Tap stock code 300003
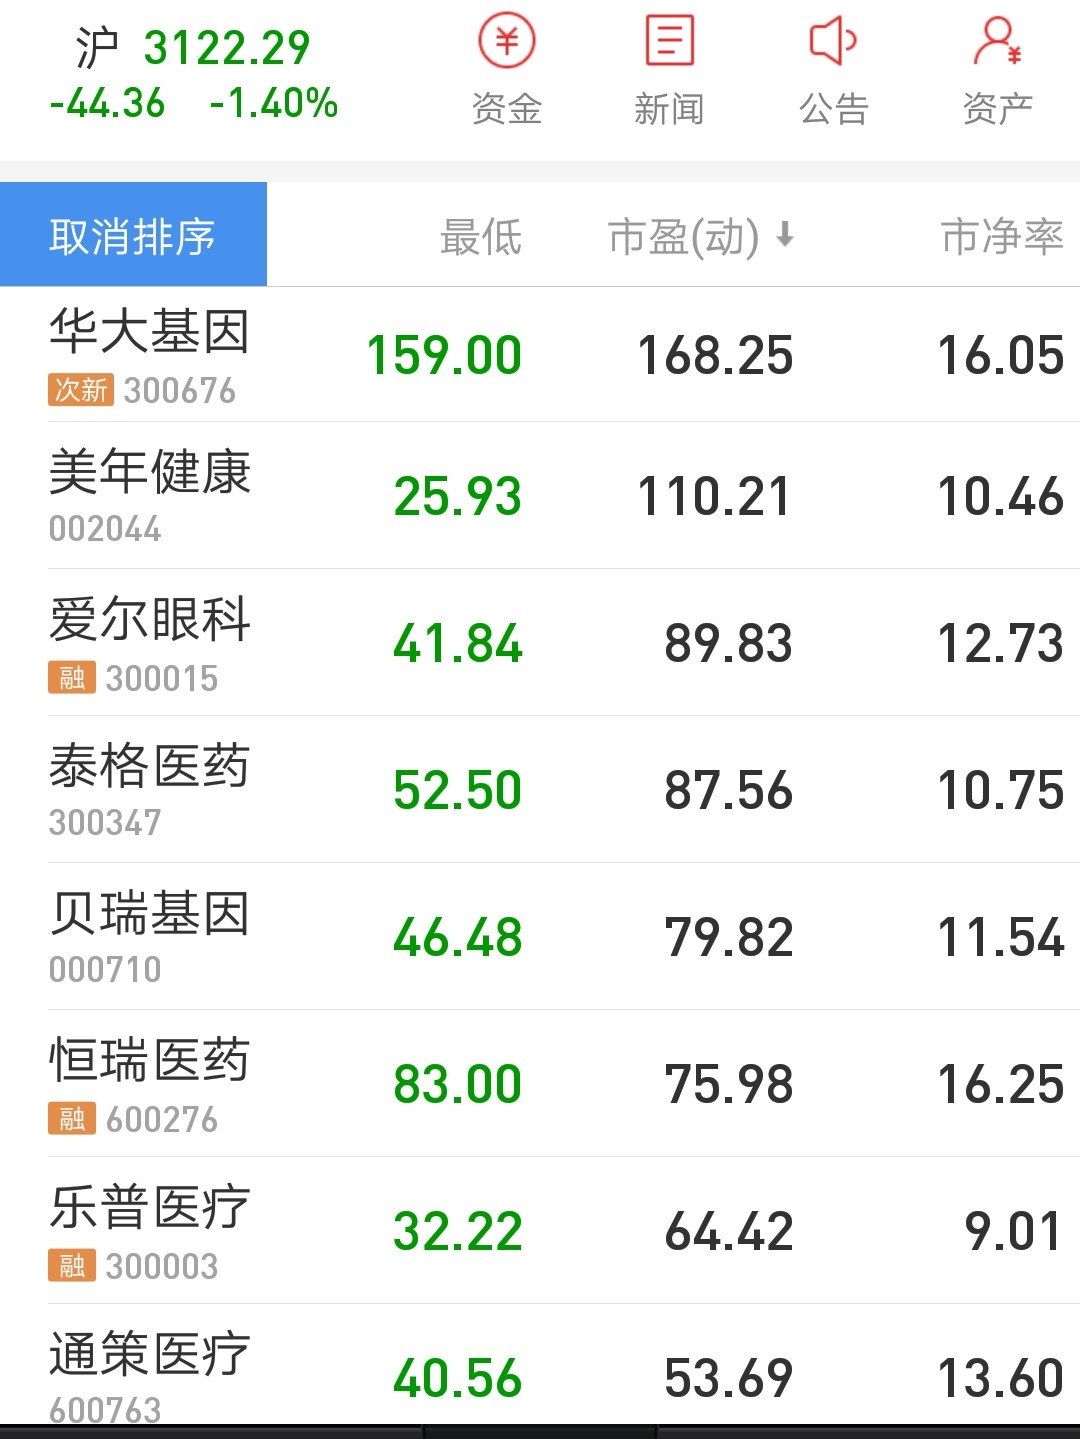This screenshot has width=1080, height=1439. 162,1266
